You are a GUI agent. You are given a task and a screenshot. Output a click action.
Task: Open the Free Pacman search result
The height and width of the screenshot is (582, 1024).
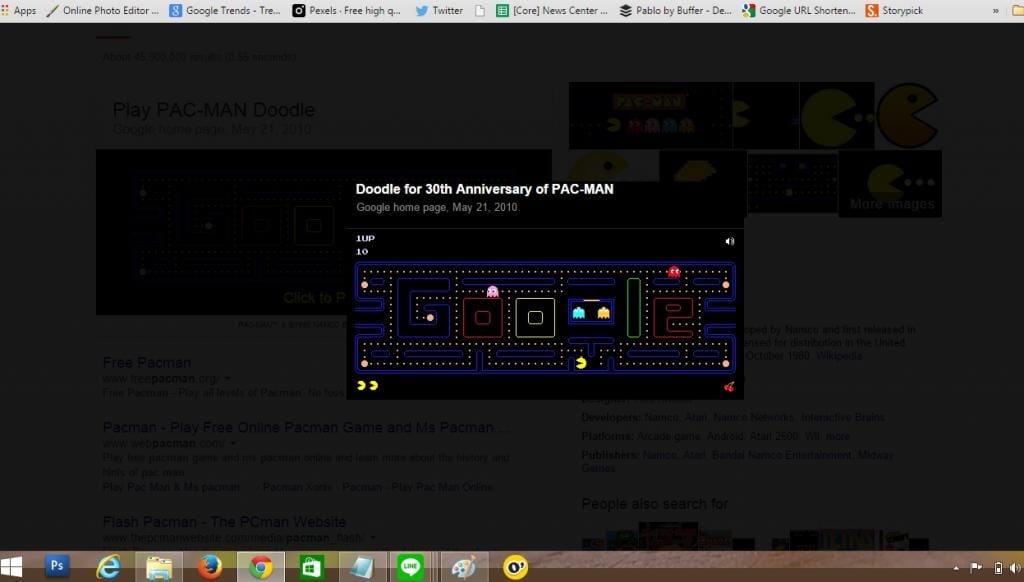click(146, 362)
